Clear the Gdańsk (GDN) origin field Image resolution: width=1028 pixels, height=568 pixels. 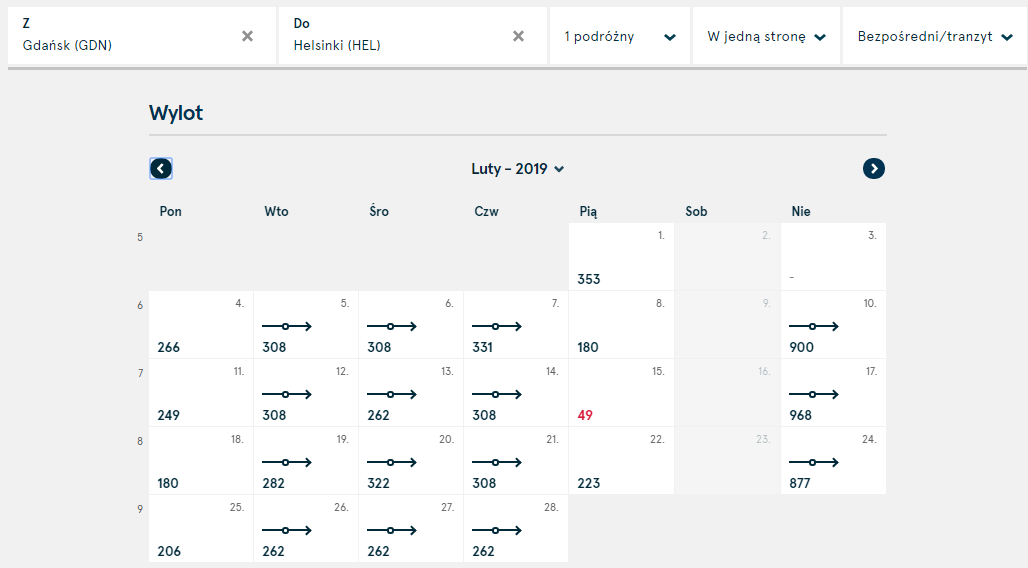(247, 36)
